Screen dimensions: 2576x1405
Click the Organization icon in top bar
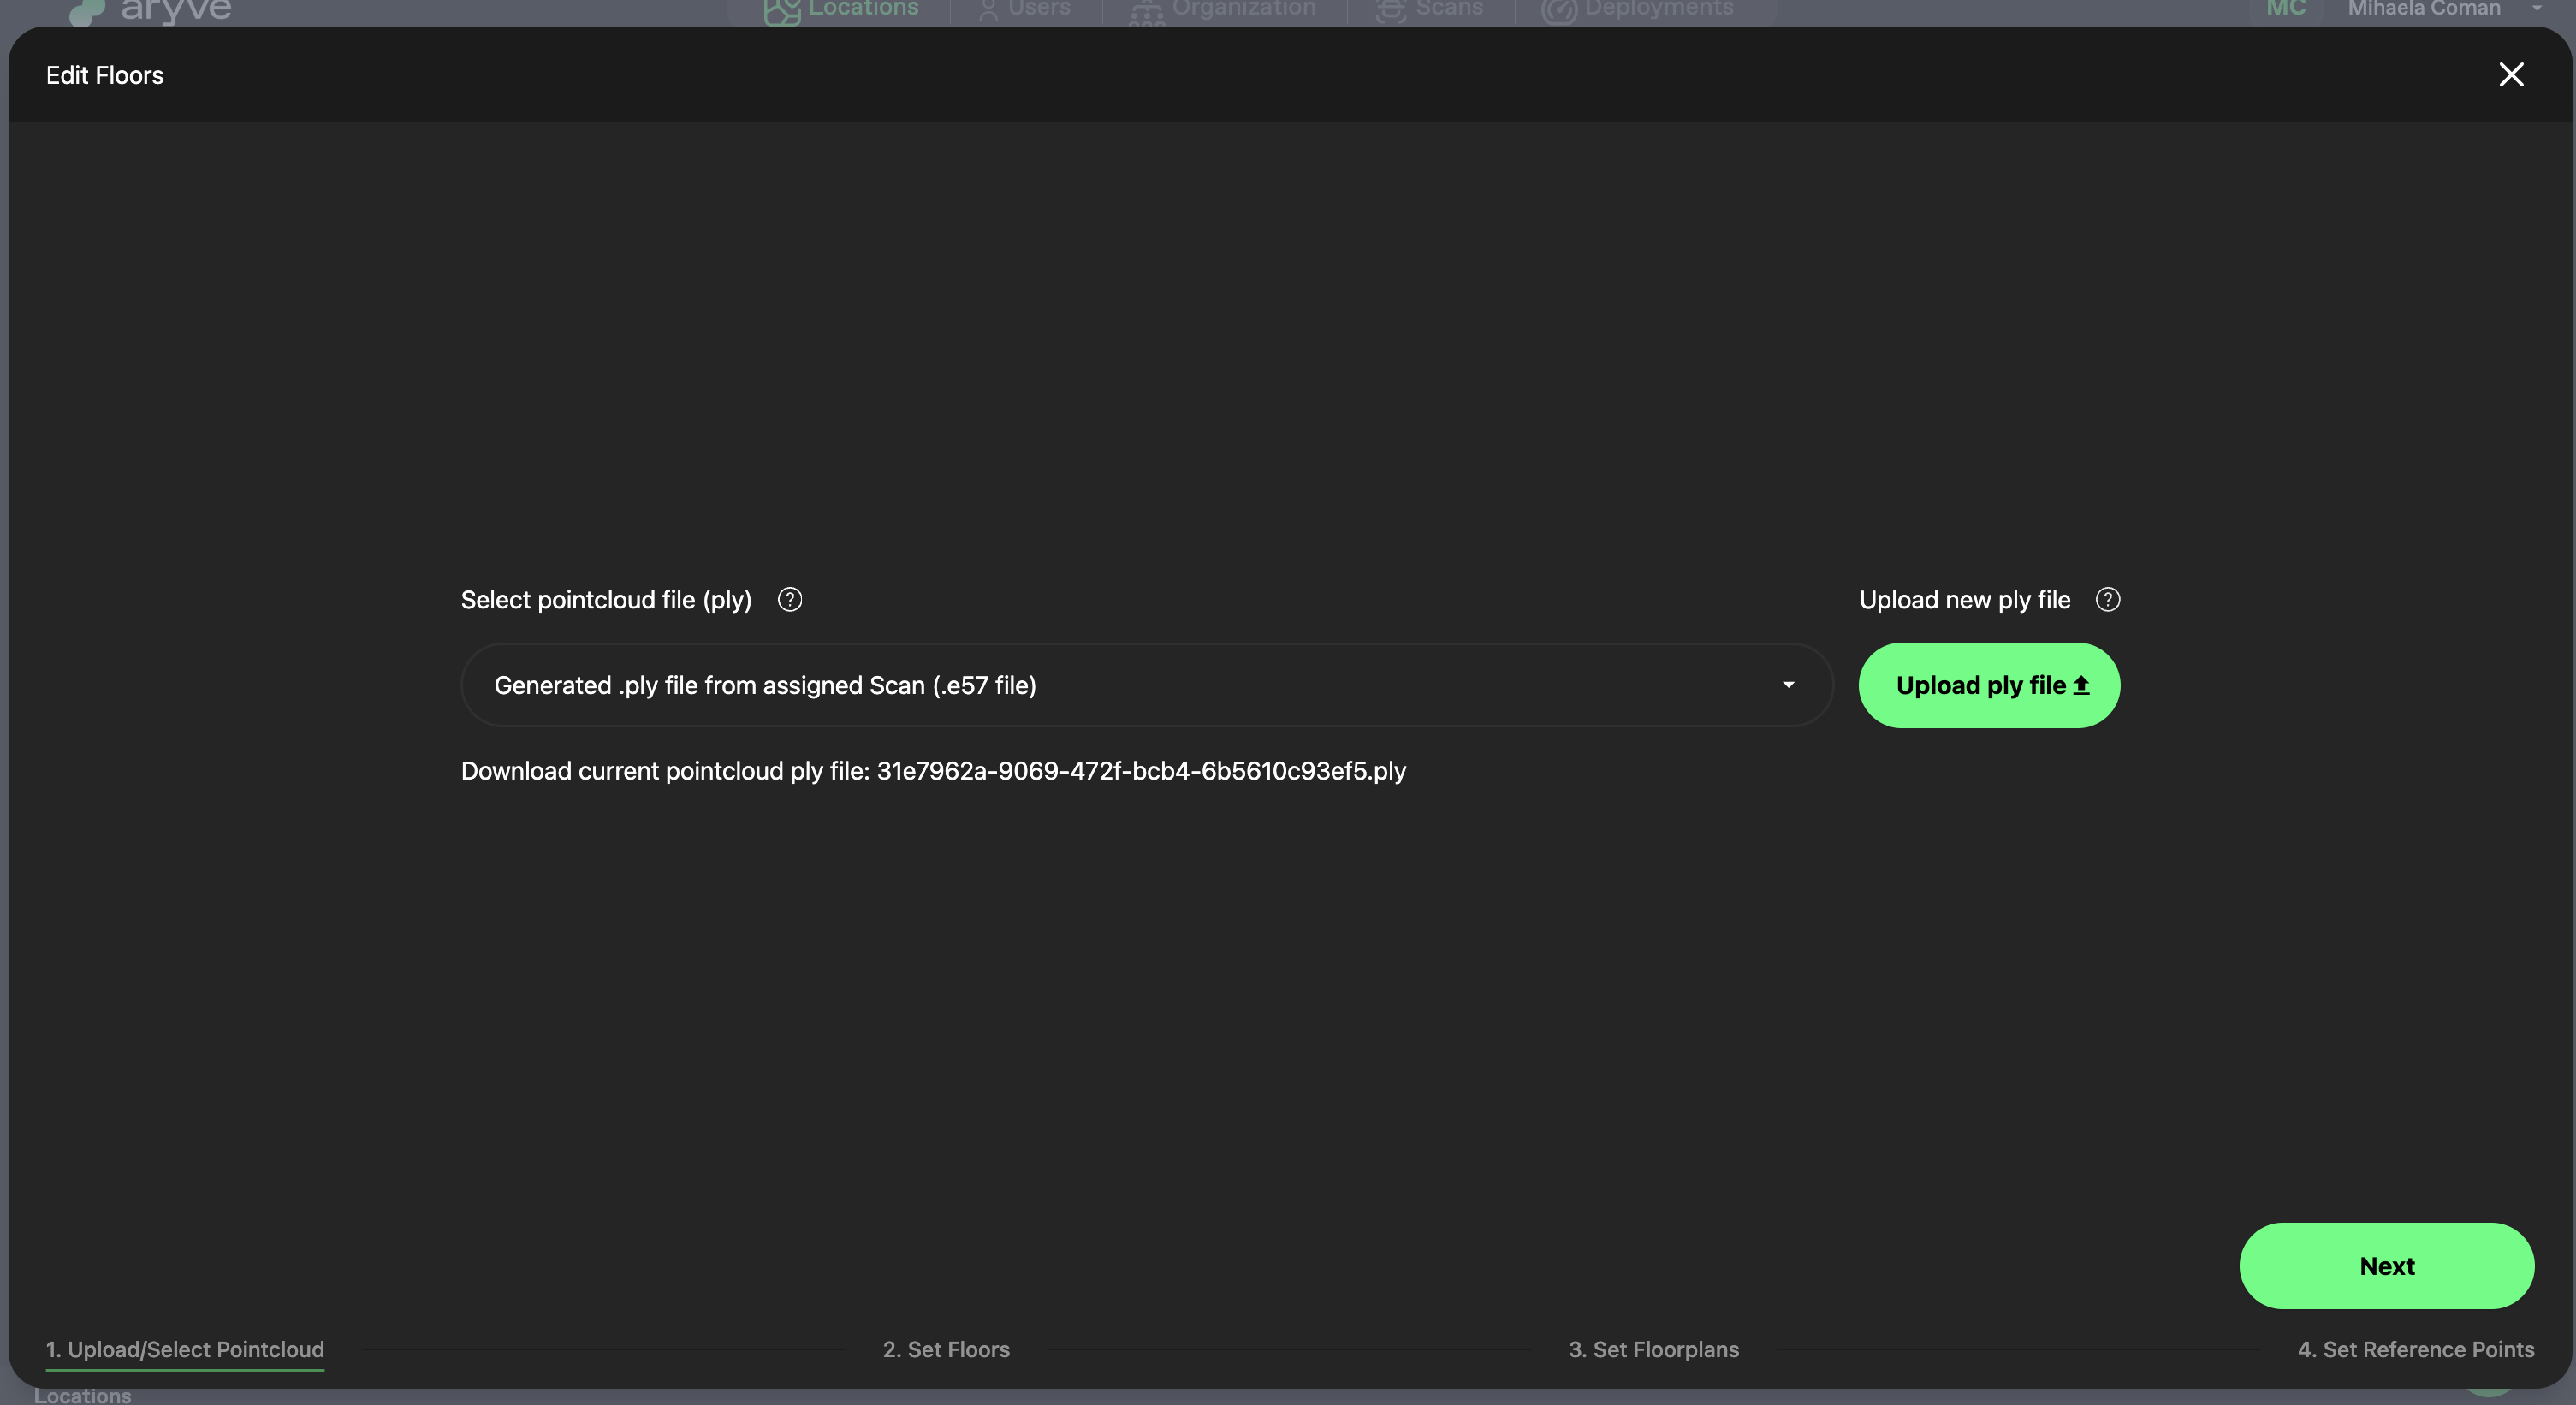(x=1146, y=12)
